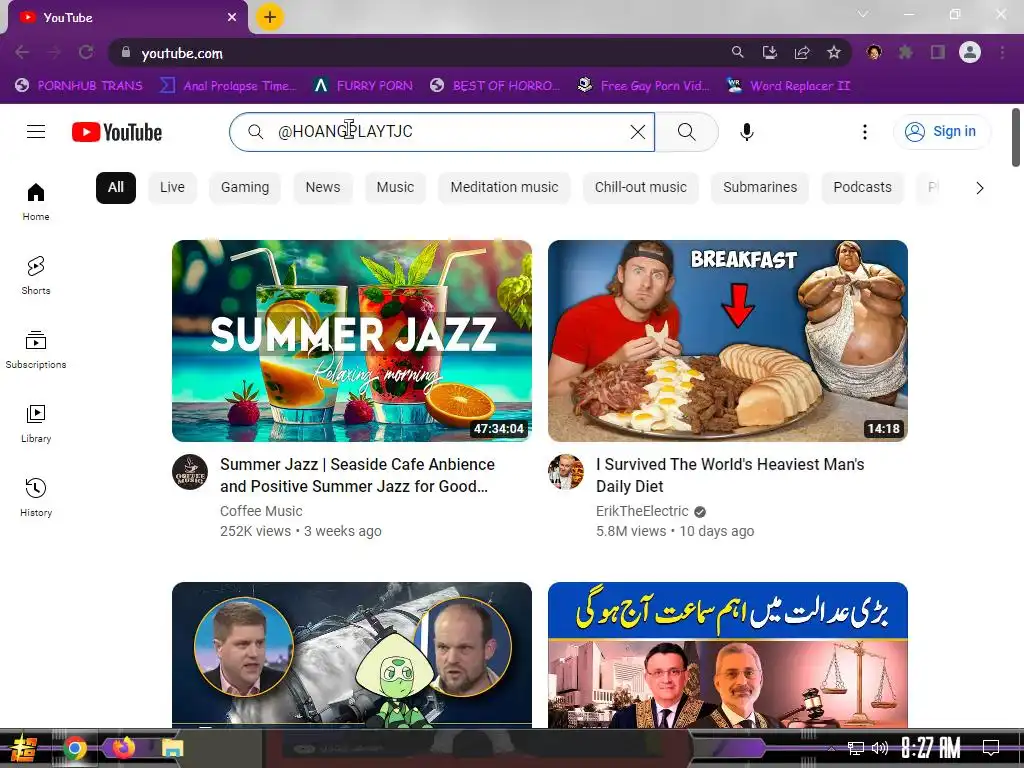Select the All filter chip

point(116,187)
